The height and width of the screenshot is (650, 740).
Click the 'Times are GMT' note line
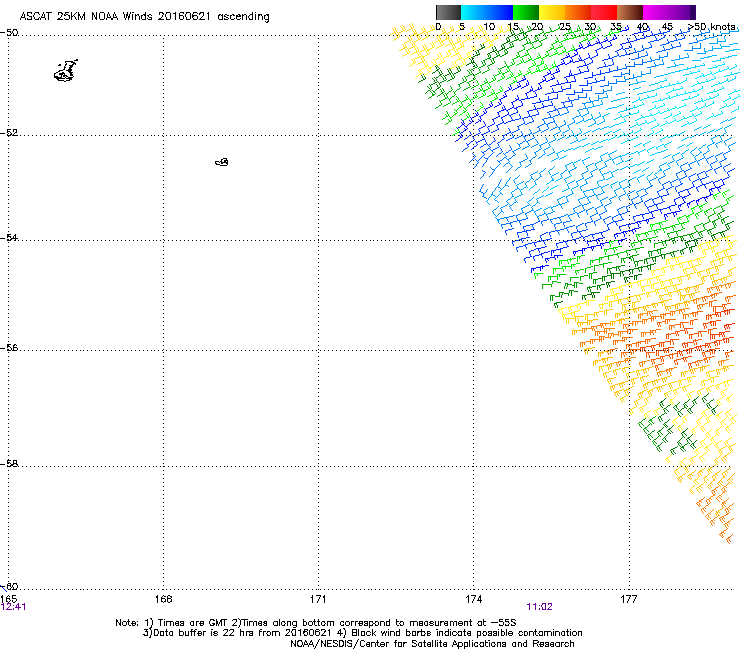click(316, 623)
